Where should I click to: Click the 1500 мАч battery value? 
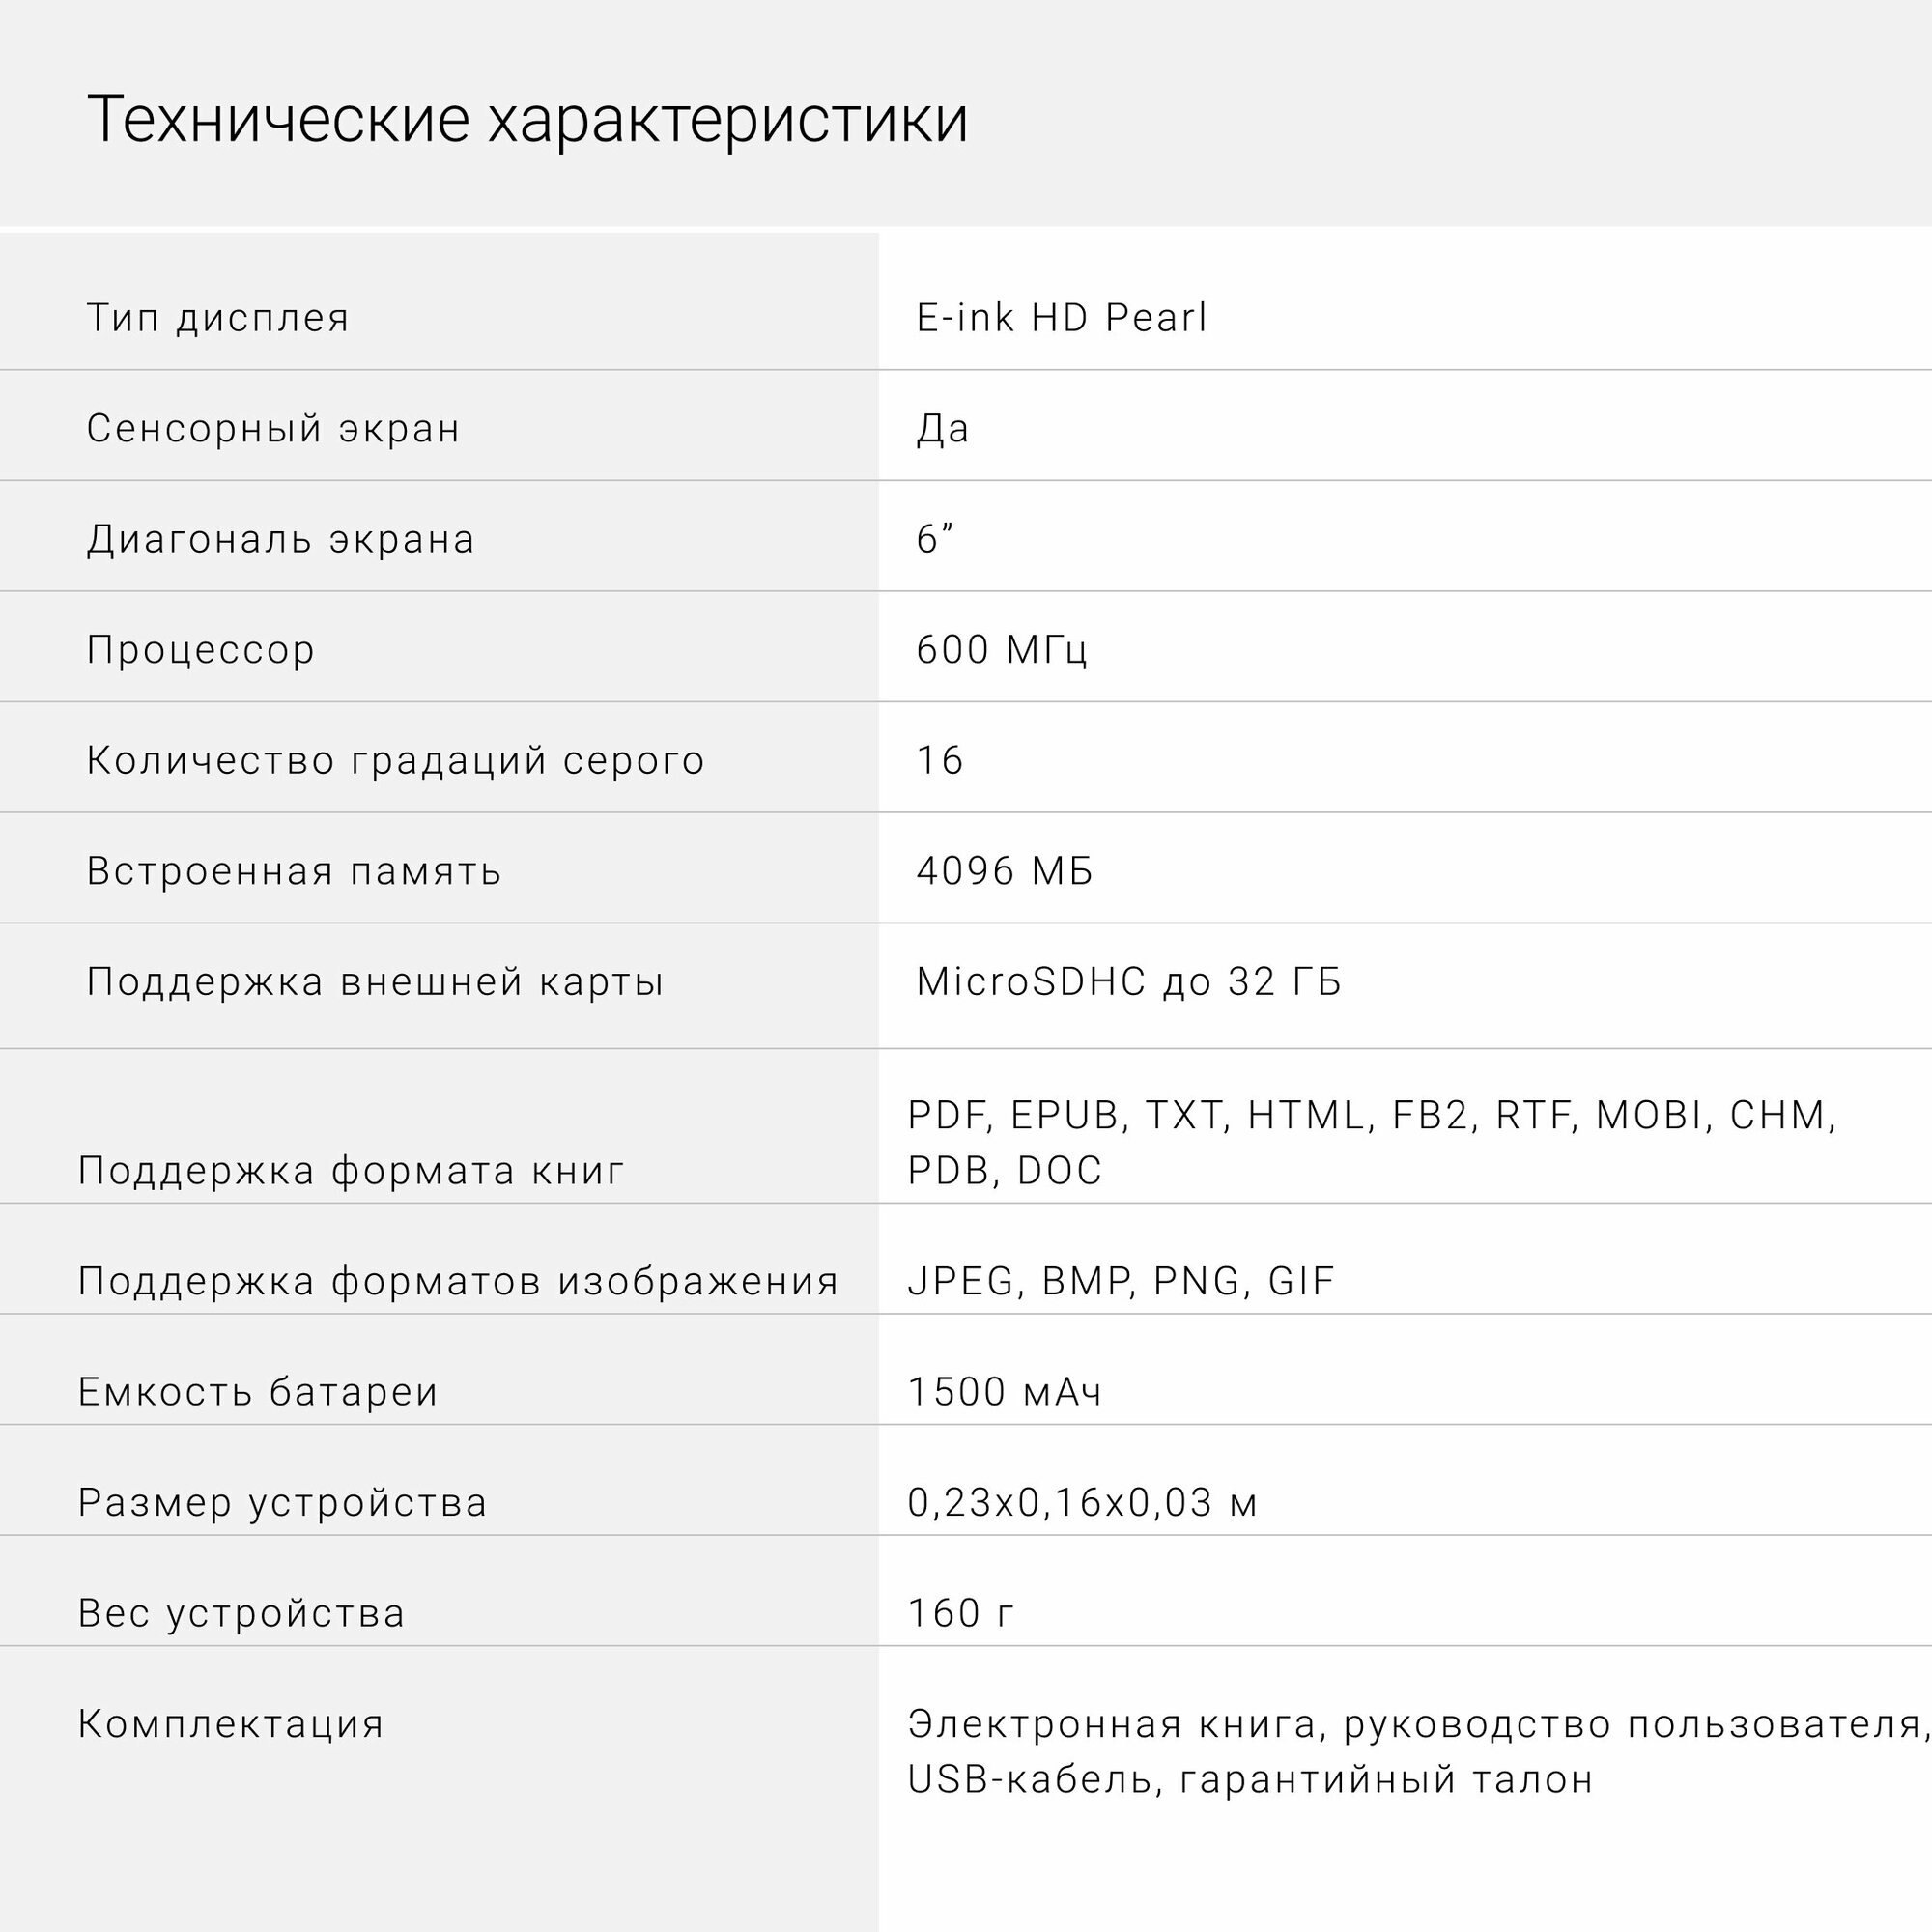tap(1004, 1393)
